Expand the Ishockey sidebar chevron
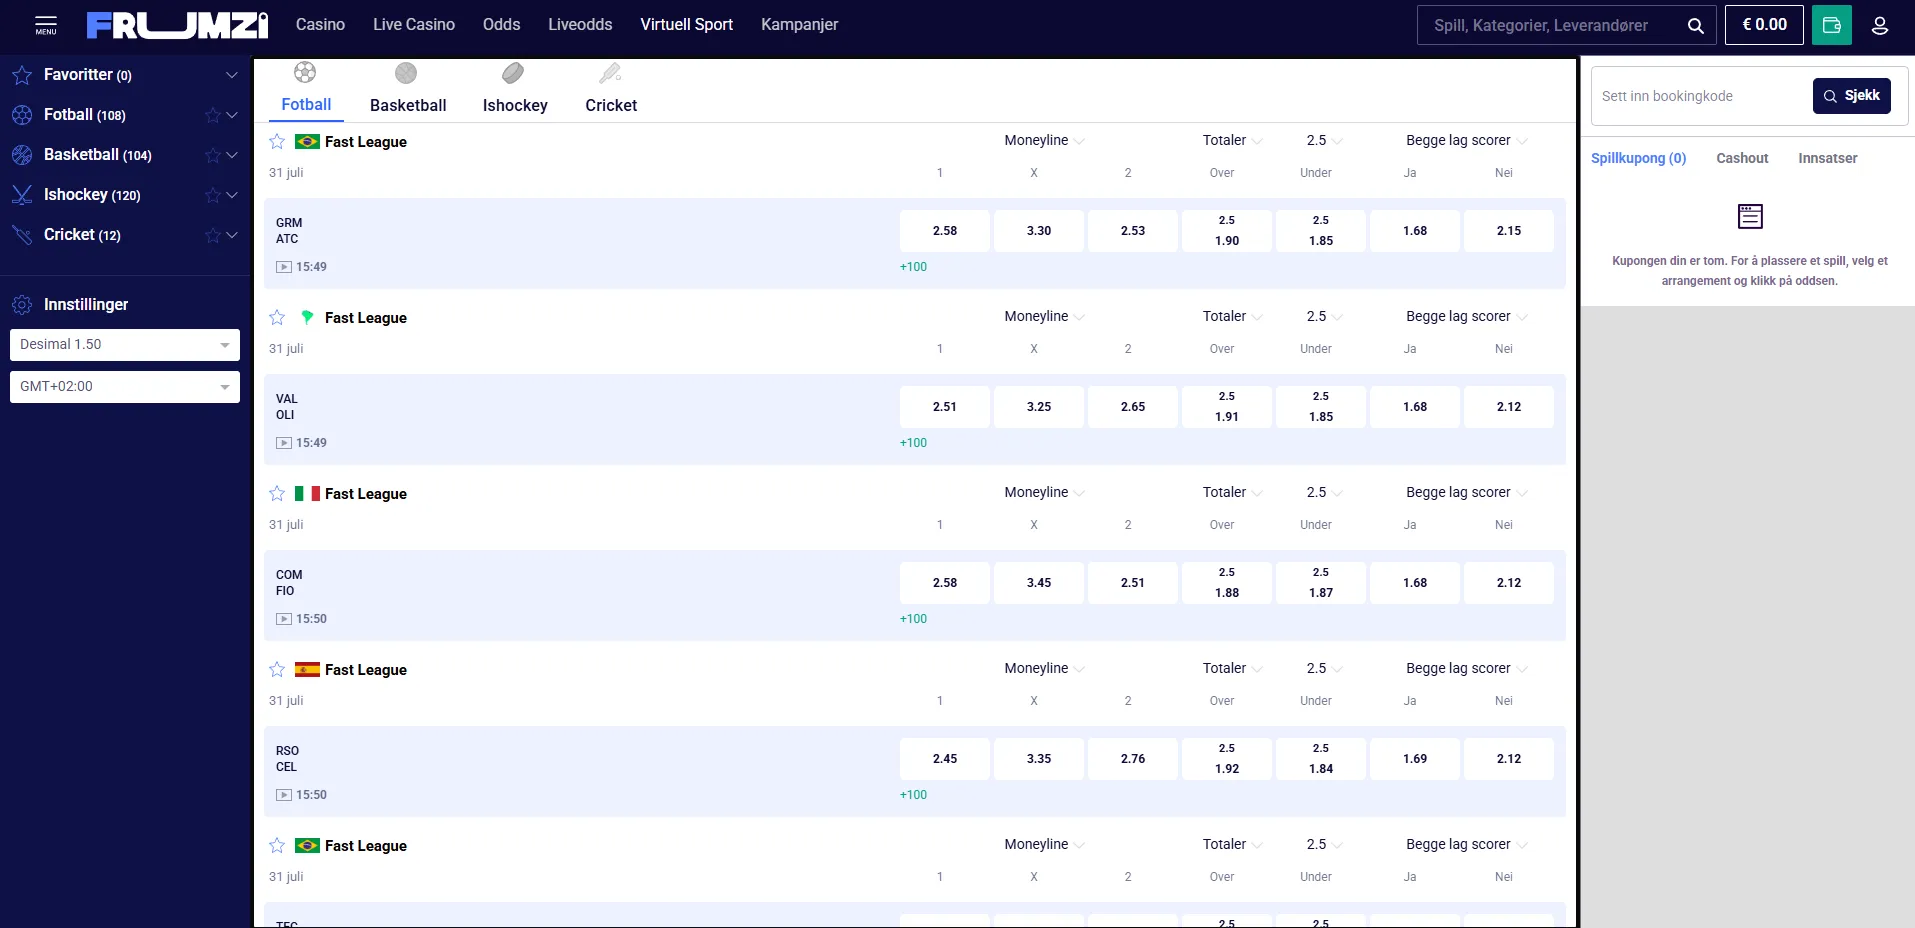The width and height of the screenshot is (1915, 928). (232, 195)
